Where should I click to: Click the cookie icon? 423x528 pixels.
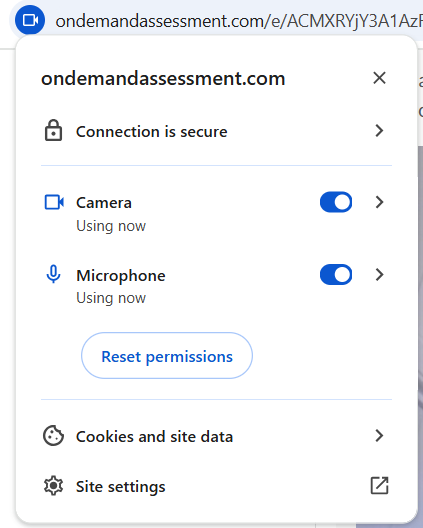53,436
